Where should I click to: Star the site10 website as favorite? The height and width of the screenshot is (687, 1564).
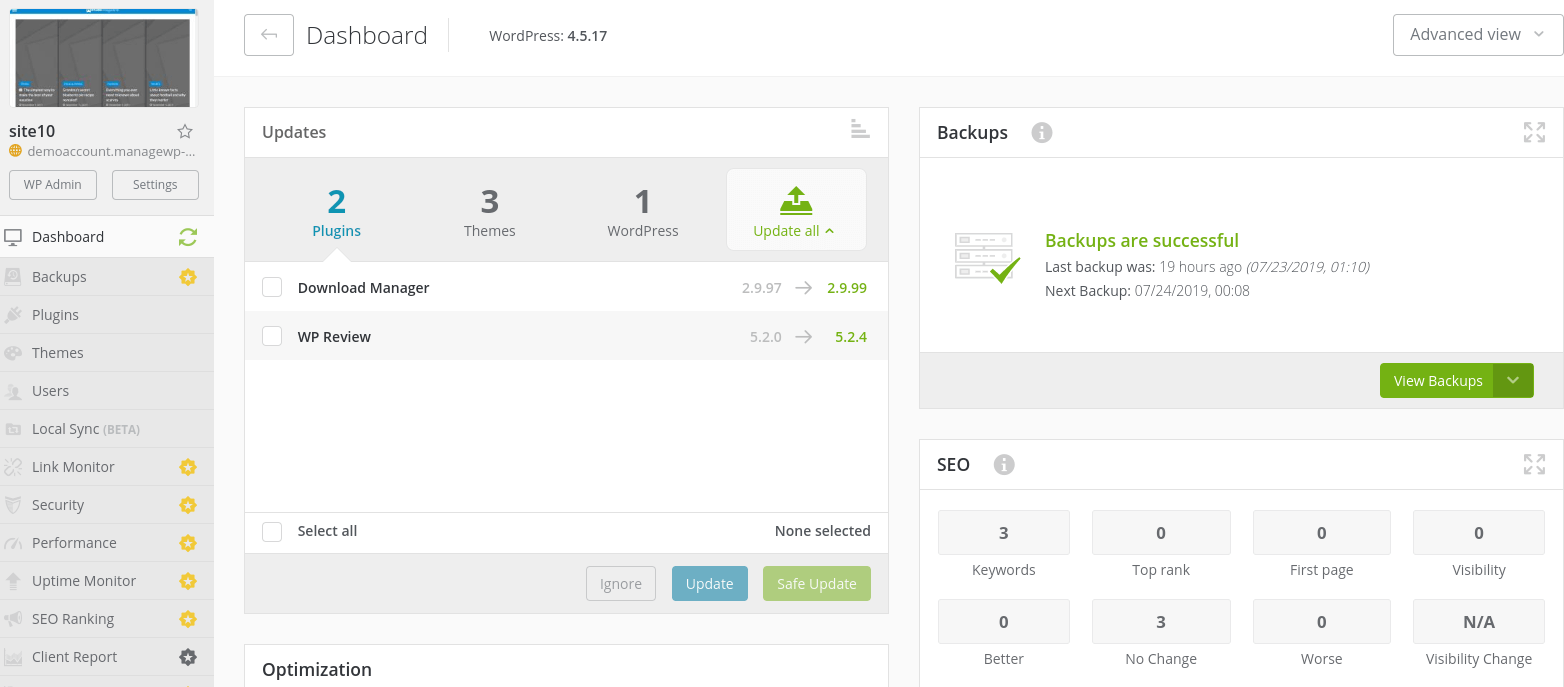pos(185,131)
